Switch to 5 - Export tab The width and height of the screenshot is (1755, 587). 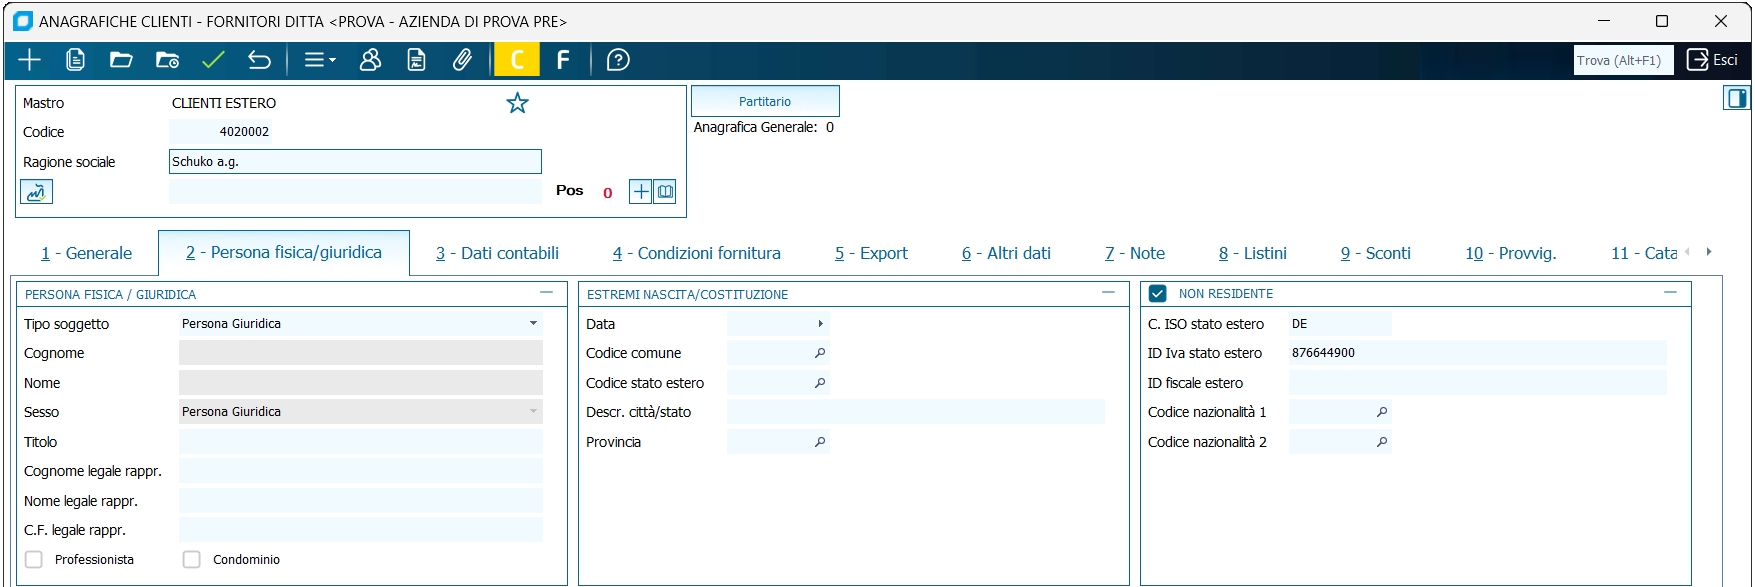tap(871, 253)
